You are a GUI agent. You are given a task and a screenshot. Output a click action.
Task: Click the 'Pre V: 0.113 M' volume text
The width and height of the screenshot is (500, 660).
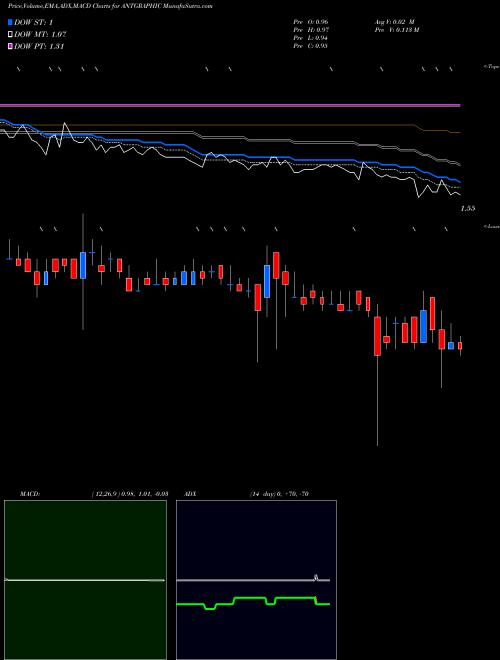(x=396, y=30)
